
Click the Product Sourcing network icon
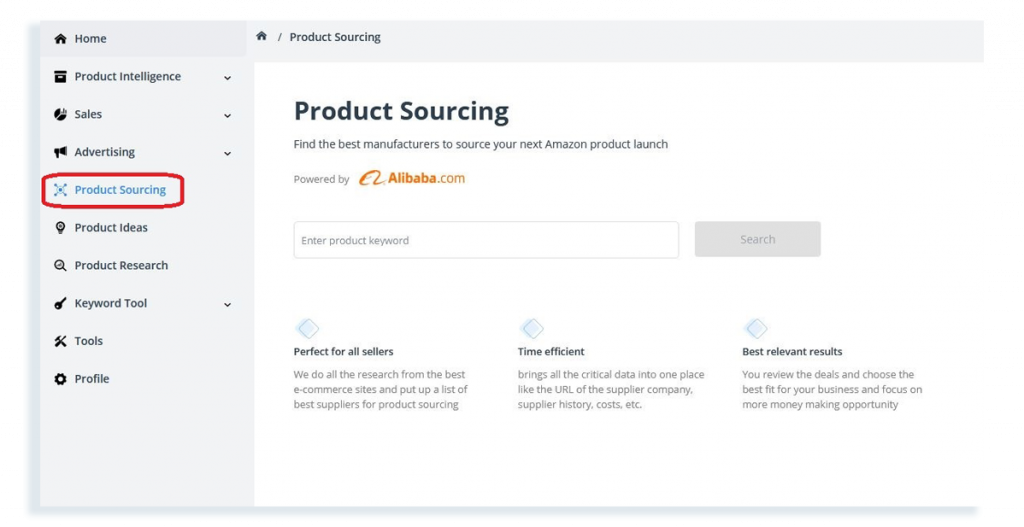pyautogui.click(x=60, y=190)
